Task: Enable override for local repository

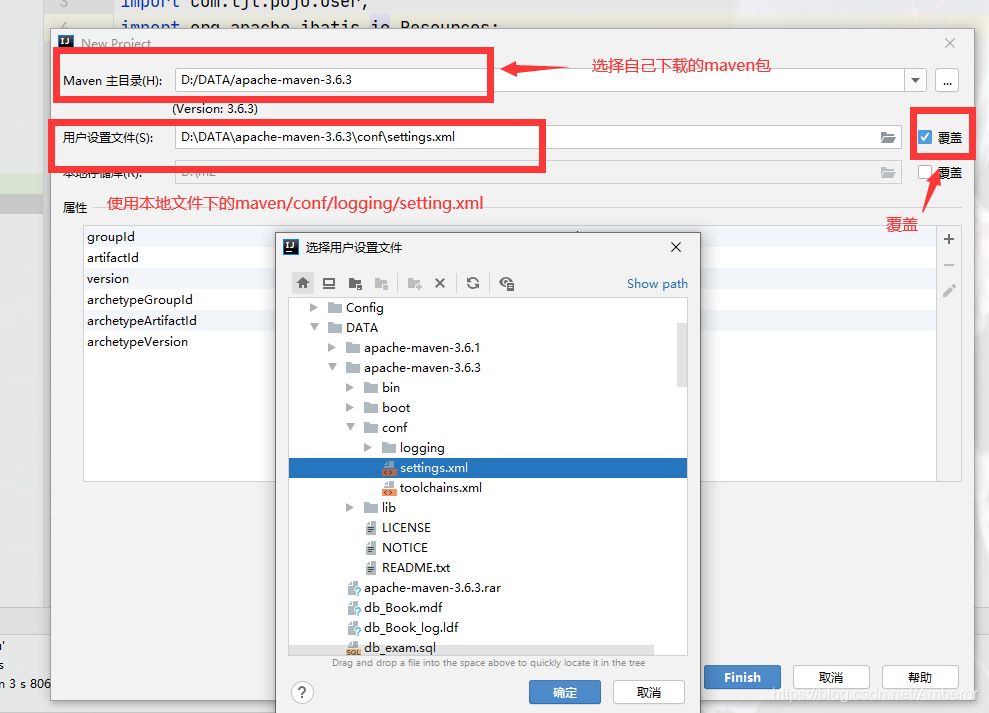Action: (925, 172)
